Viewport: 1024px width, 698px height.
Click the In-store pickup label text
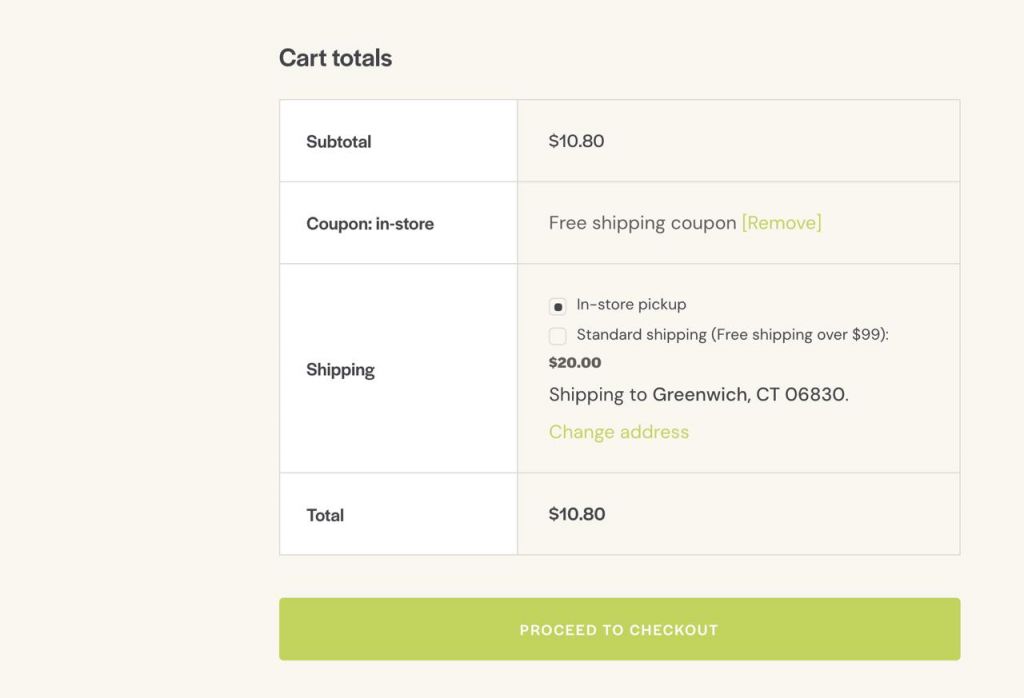click(631, 304)
